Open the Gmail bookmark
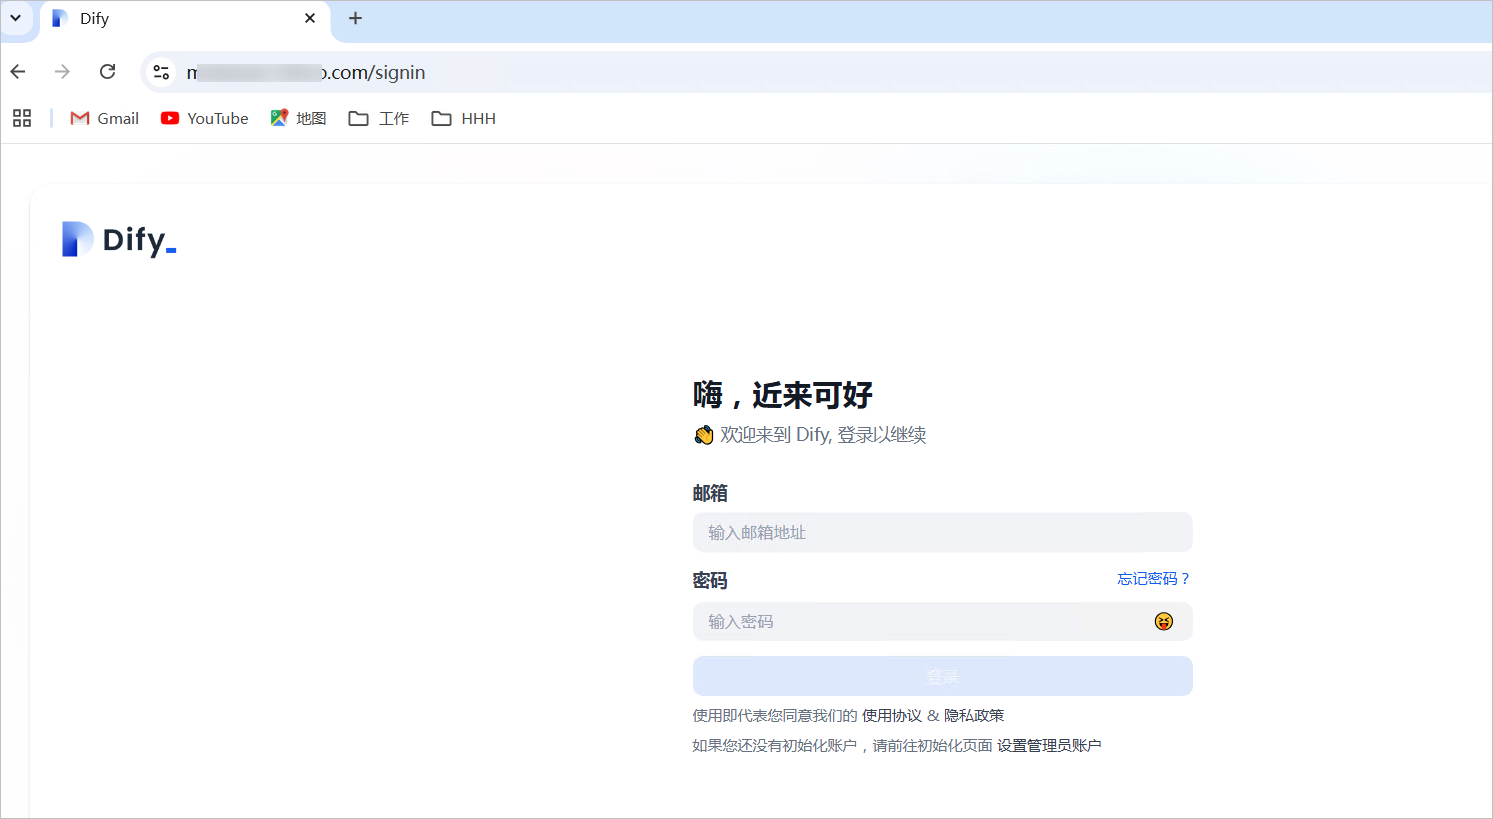 point(104,118)
